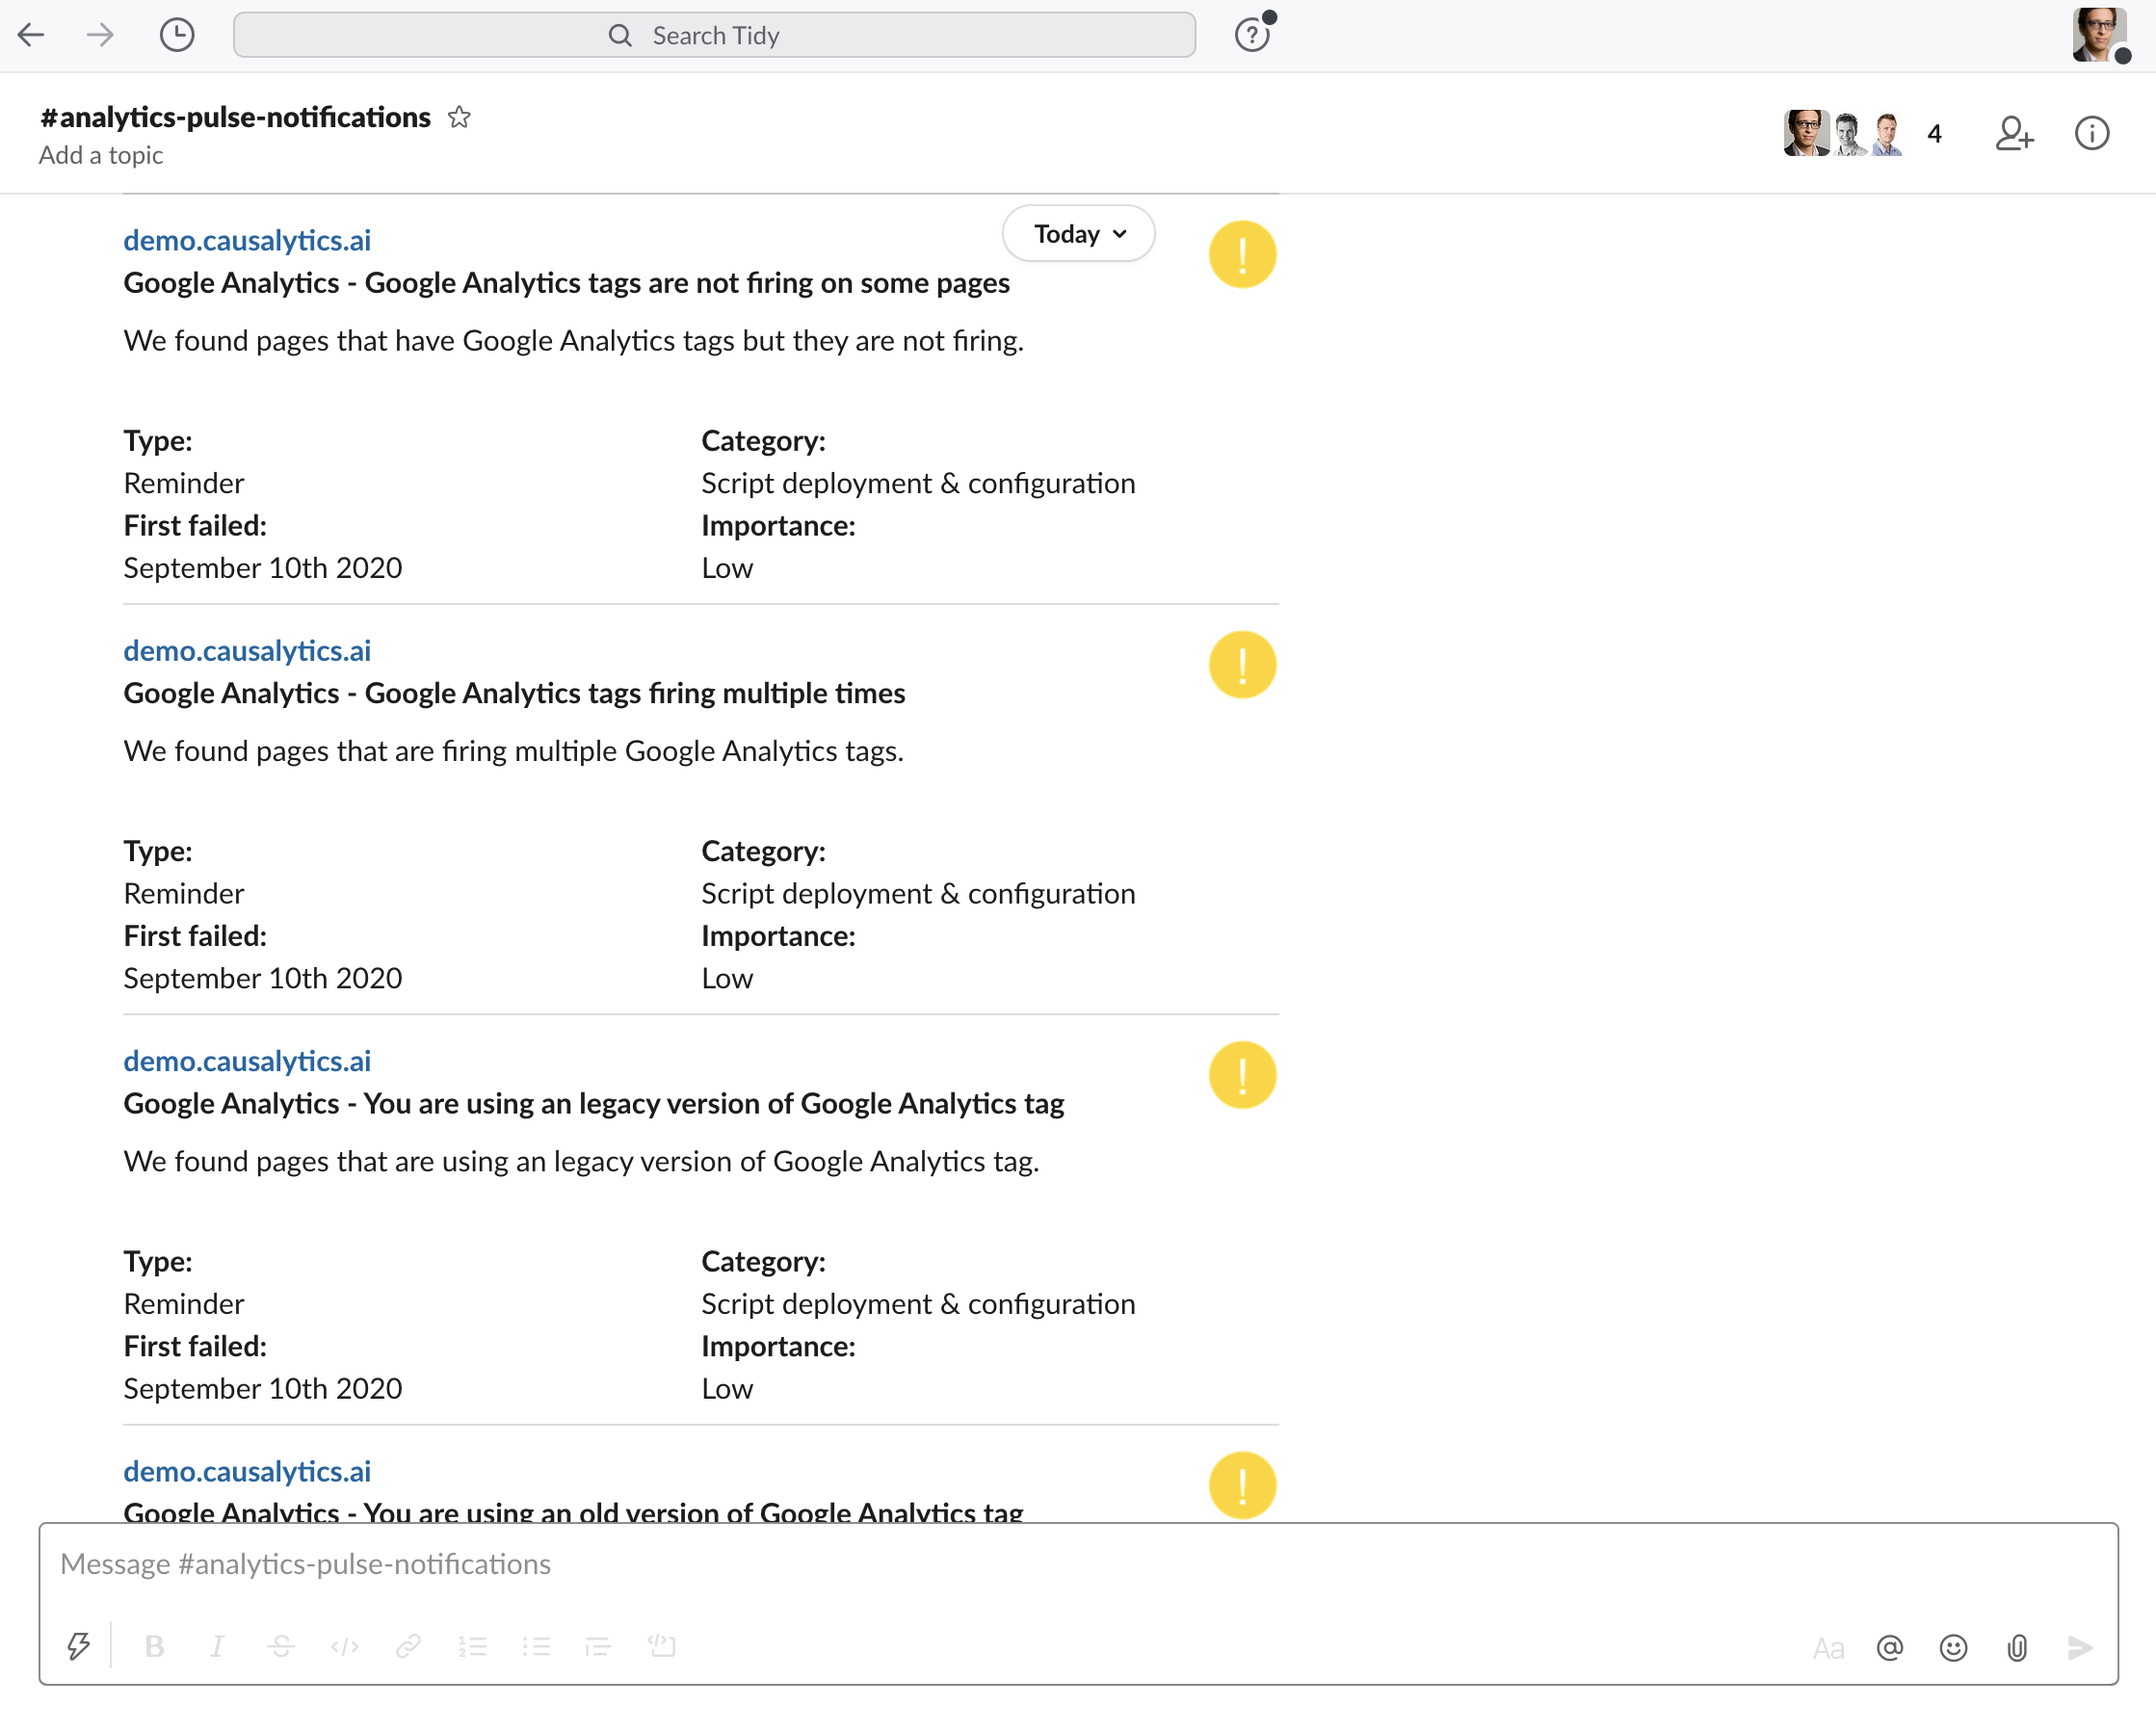Open history clock icon

177,36
